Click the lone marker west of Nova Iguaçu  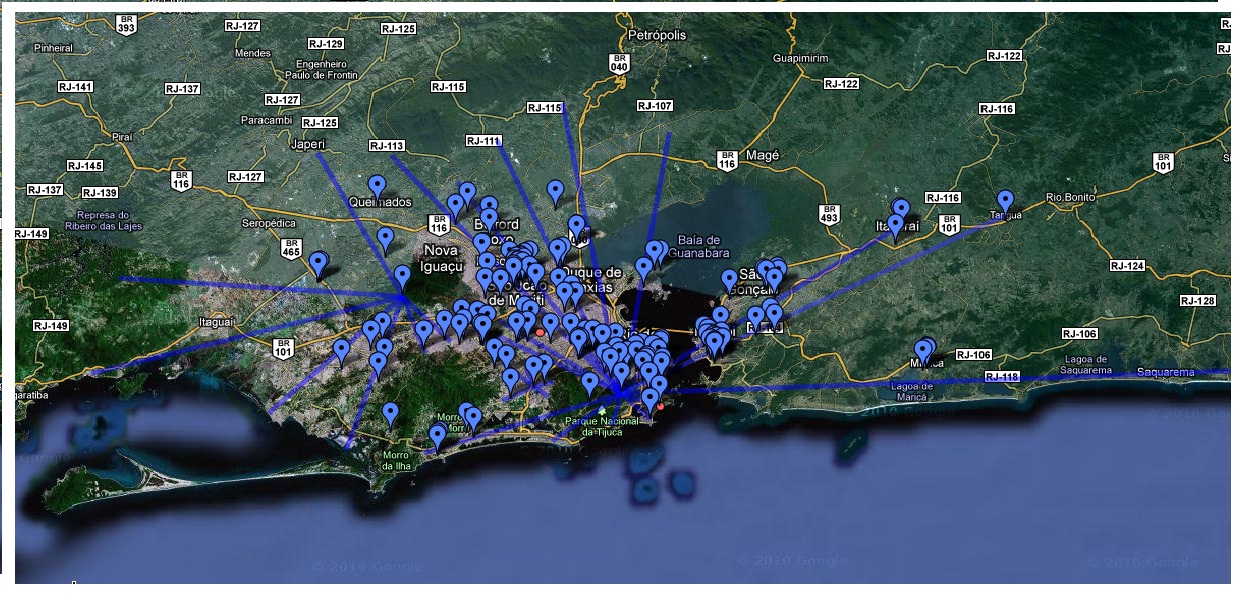click(318, 260)
